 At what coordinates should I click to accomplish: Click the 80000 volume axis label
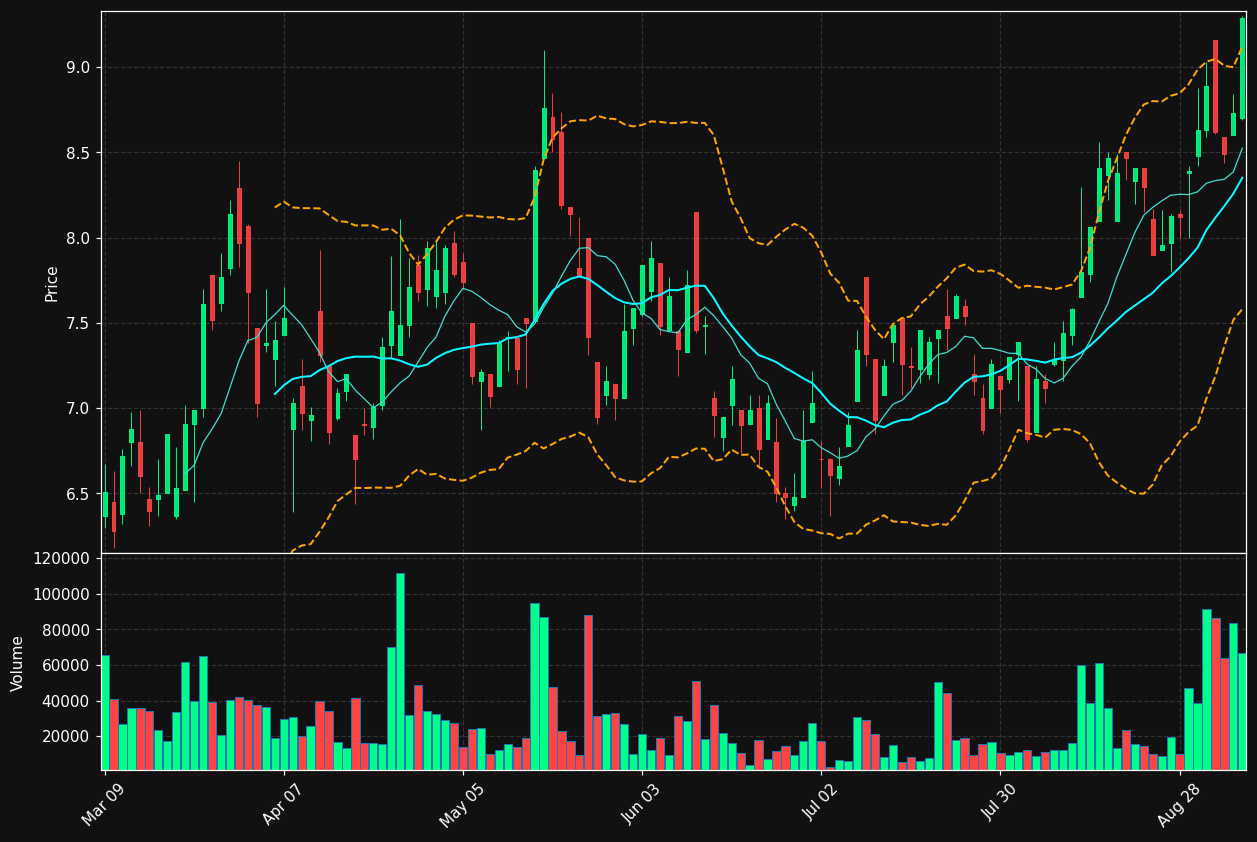[65, 630]
